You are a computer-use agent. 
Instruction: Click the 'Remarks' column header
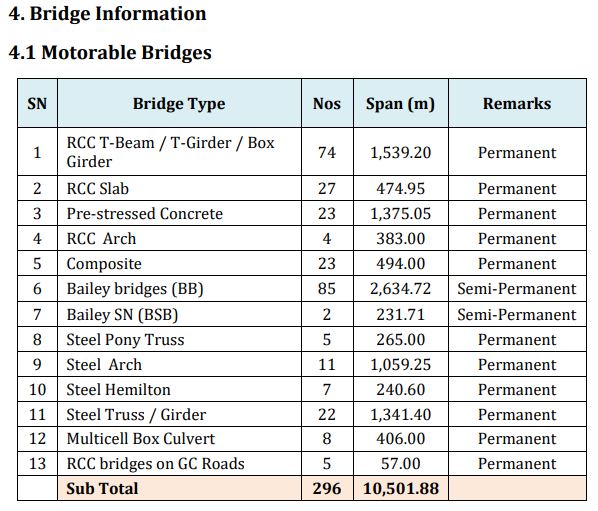[x=517, y=103]
